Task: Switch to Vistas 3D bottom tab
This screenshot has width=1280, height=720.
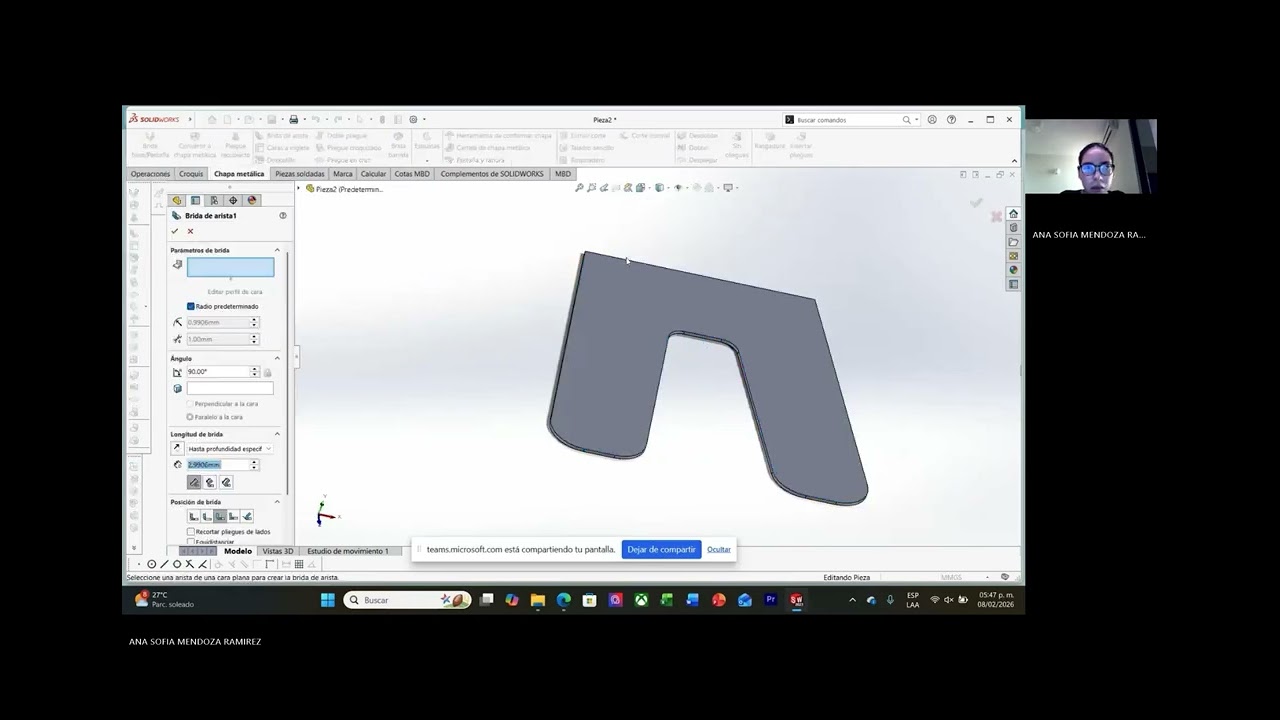Action: click(x=277, y=551)
